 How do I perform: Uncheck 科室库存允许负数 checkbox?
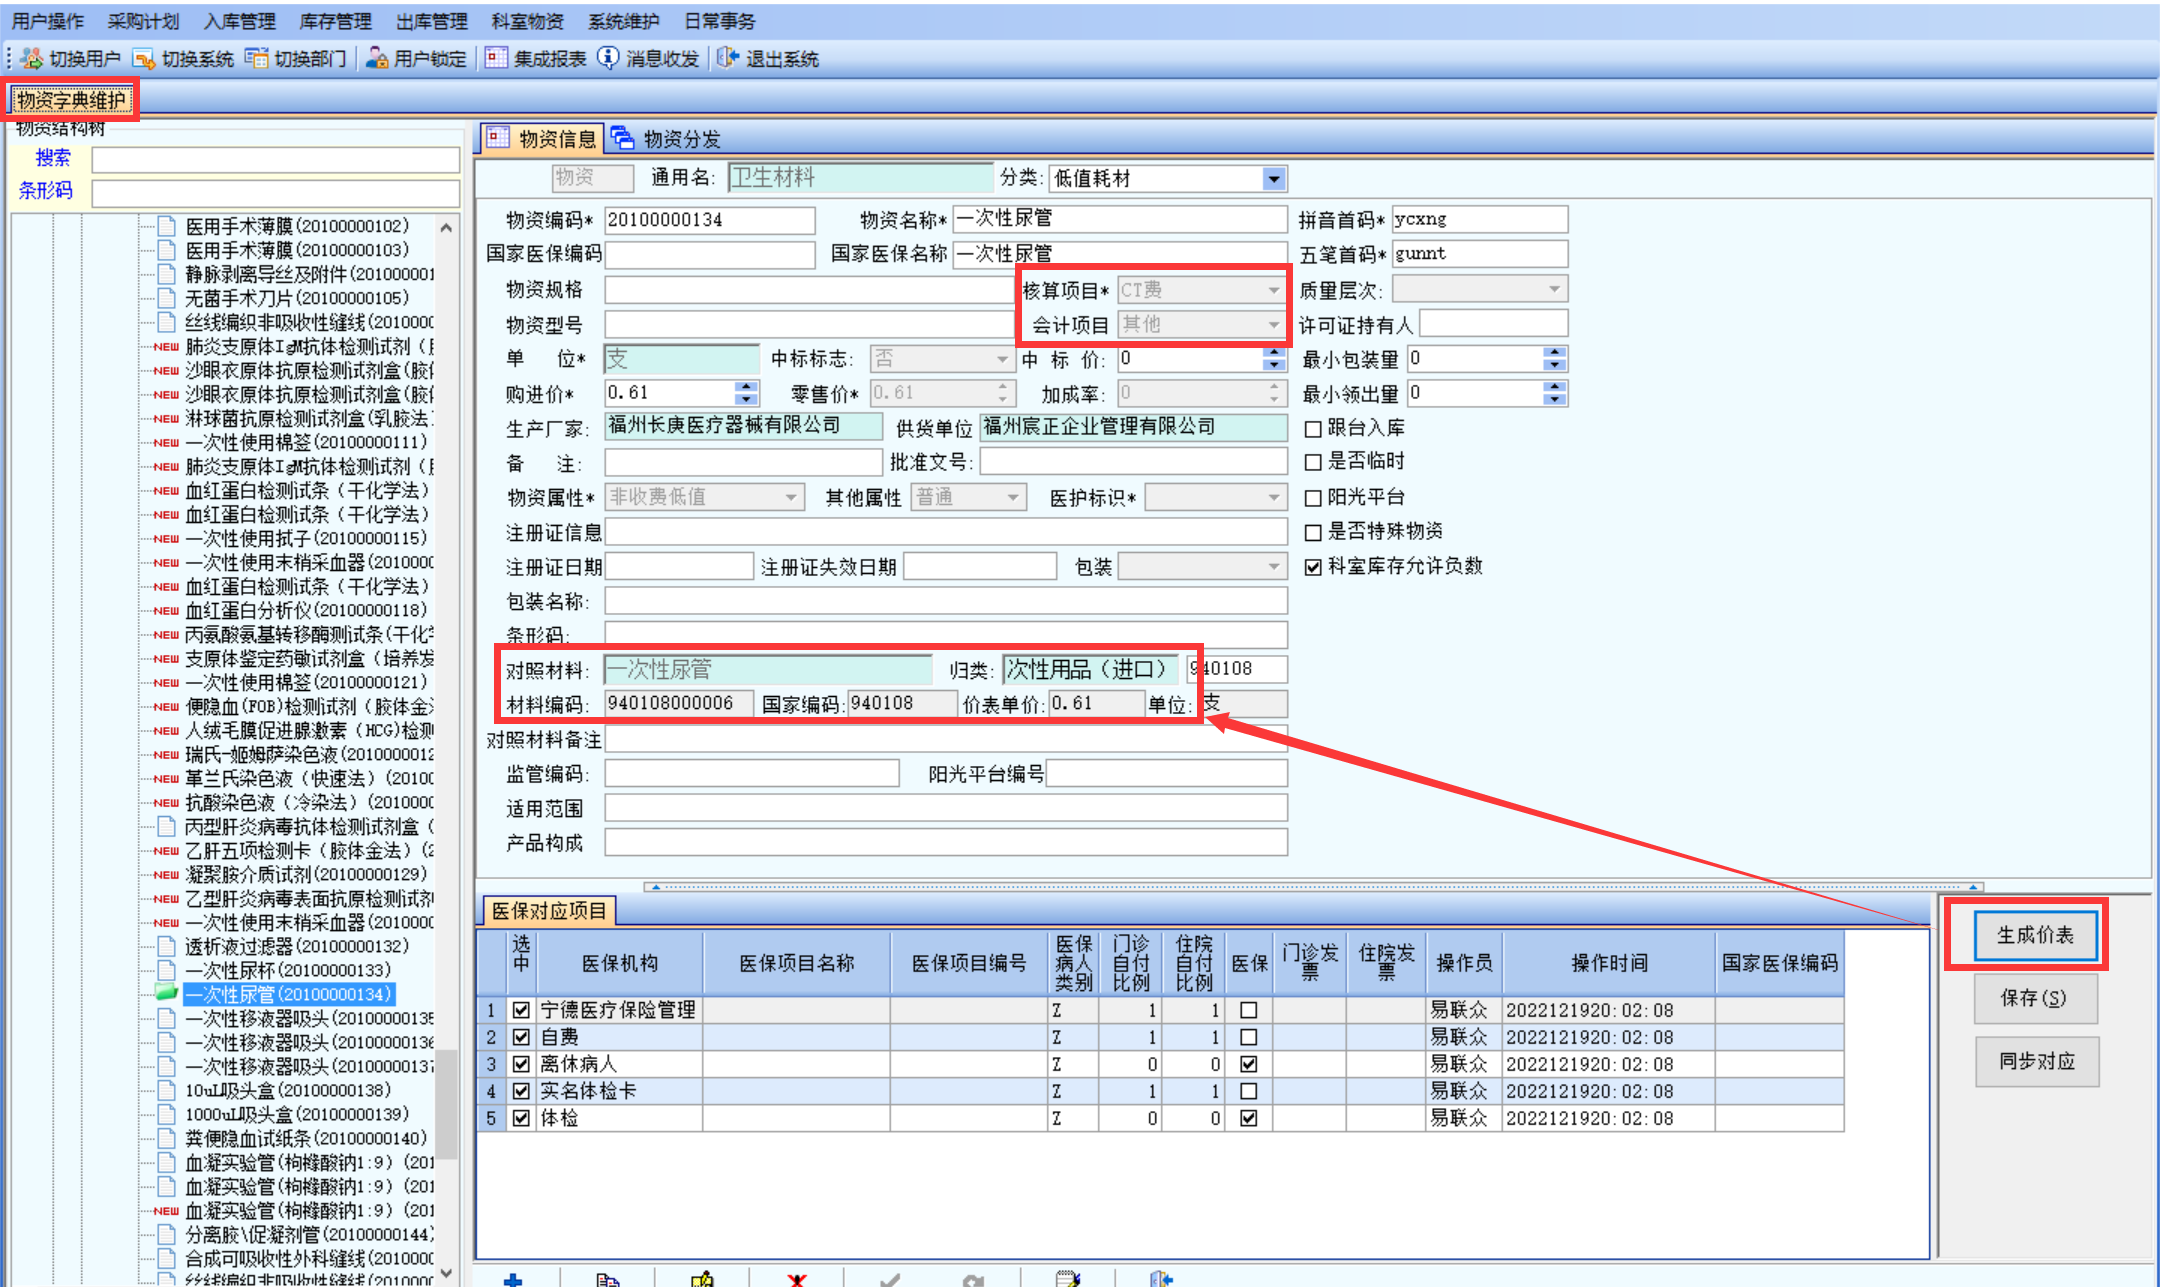click(x=1313, y=567)
